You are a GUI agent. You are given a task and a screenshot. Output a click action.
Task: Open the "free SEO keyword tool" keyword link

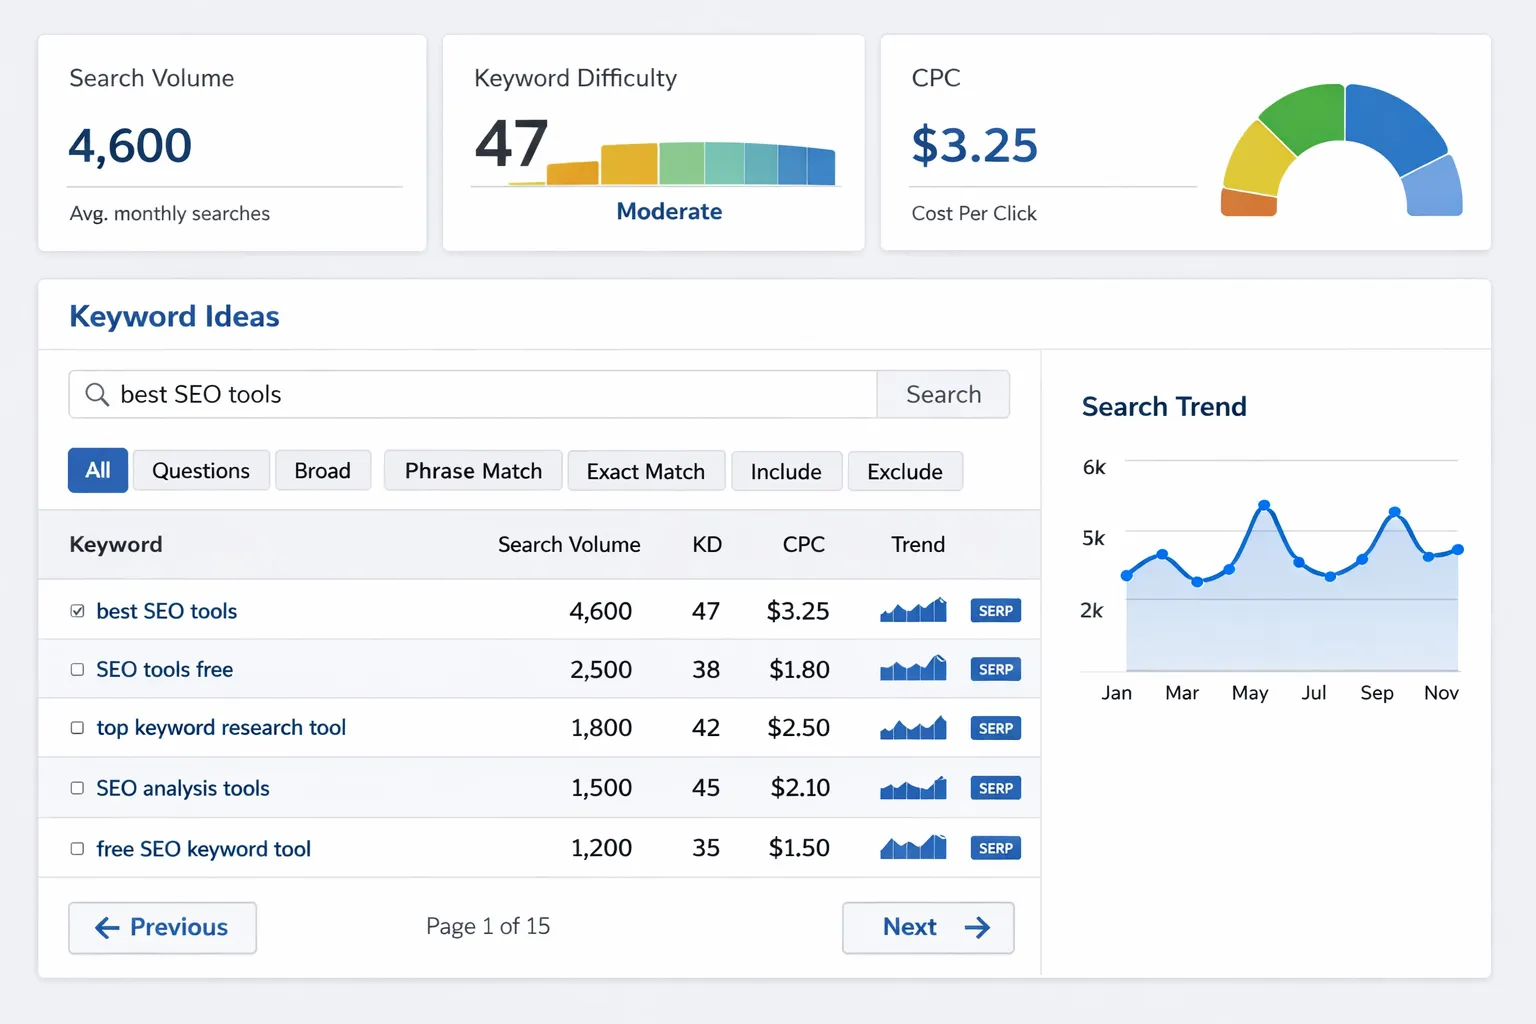[203, 848]
